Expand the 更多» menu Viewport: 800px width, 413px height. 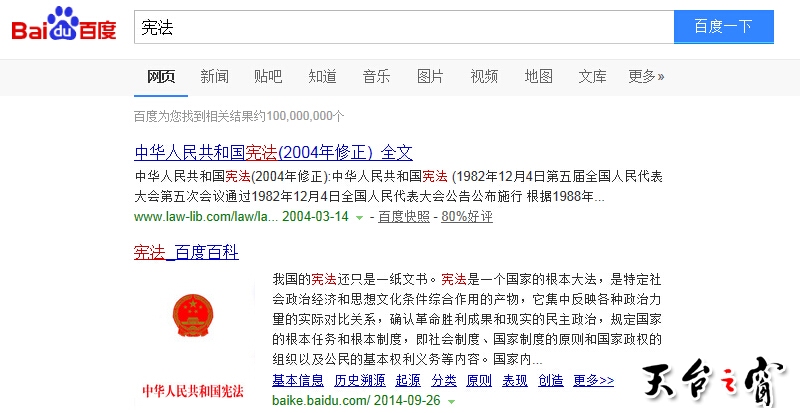click(646, 77)
